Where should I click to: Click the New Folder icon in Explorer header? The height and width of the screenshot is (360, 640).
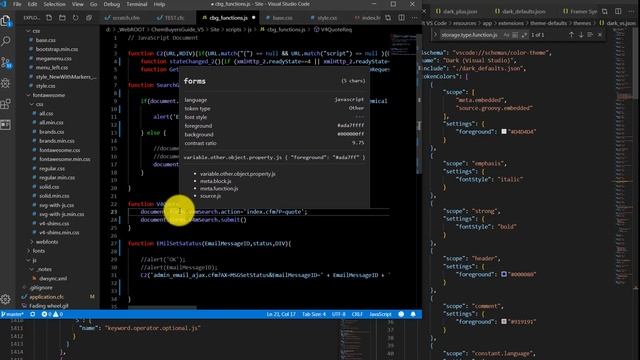point(62,18)
